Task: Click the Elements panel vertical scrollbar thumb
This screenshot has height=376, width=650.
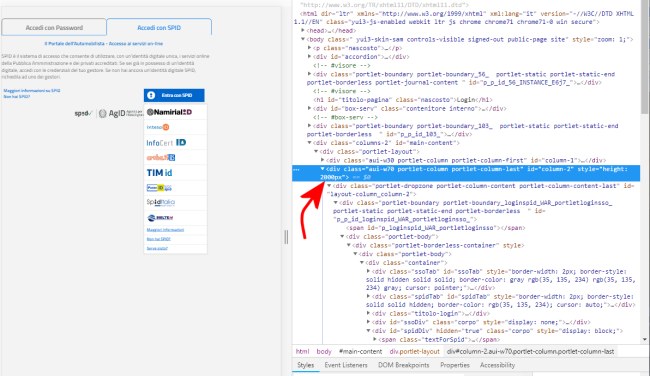Action: click(x=645, y=58)
